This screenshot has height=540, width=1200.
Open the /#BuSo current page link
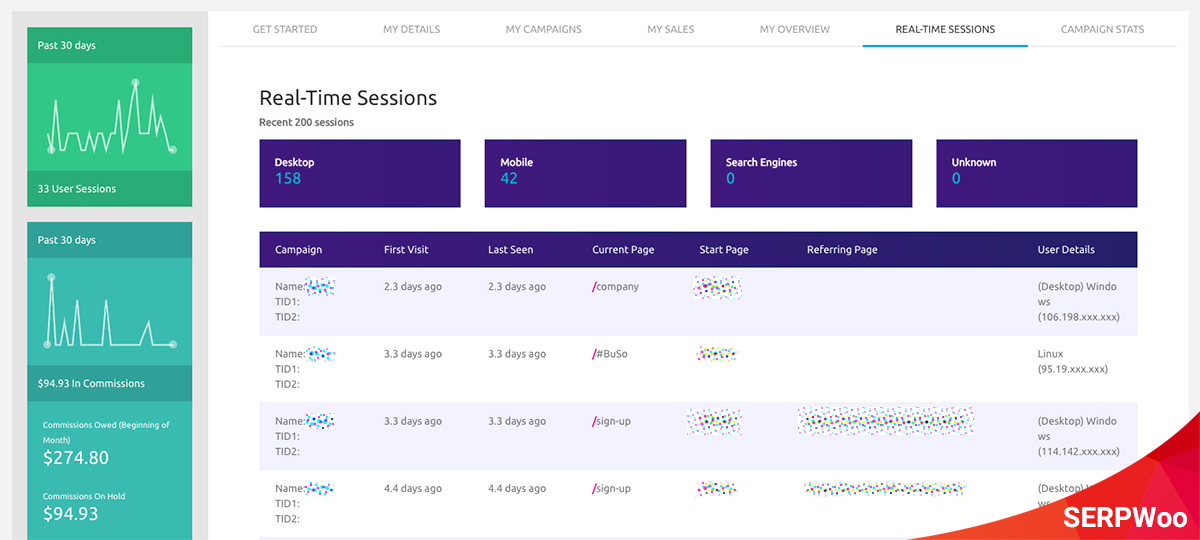click(610, 354)
